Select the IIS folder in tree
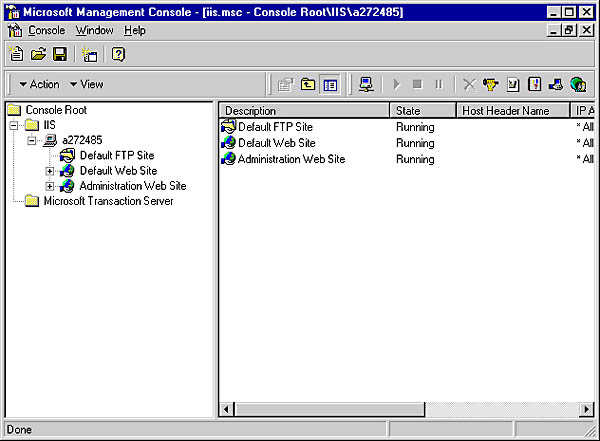This screenshot has height=441, width=600. 49,125
